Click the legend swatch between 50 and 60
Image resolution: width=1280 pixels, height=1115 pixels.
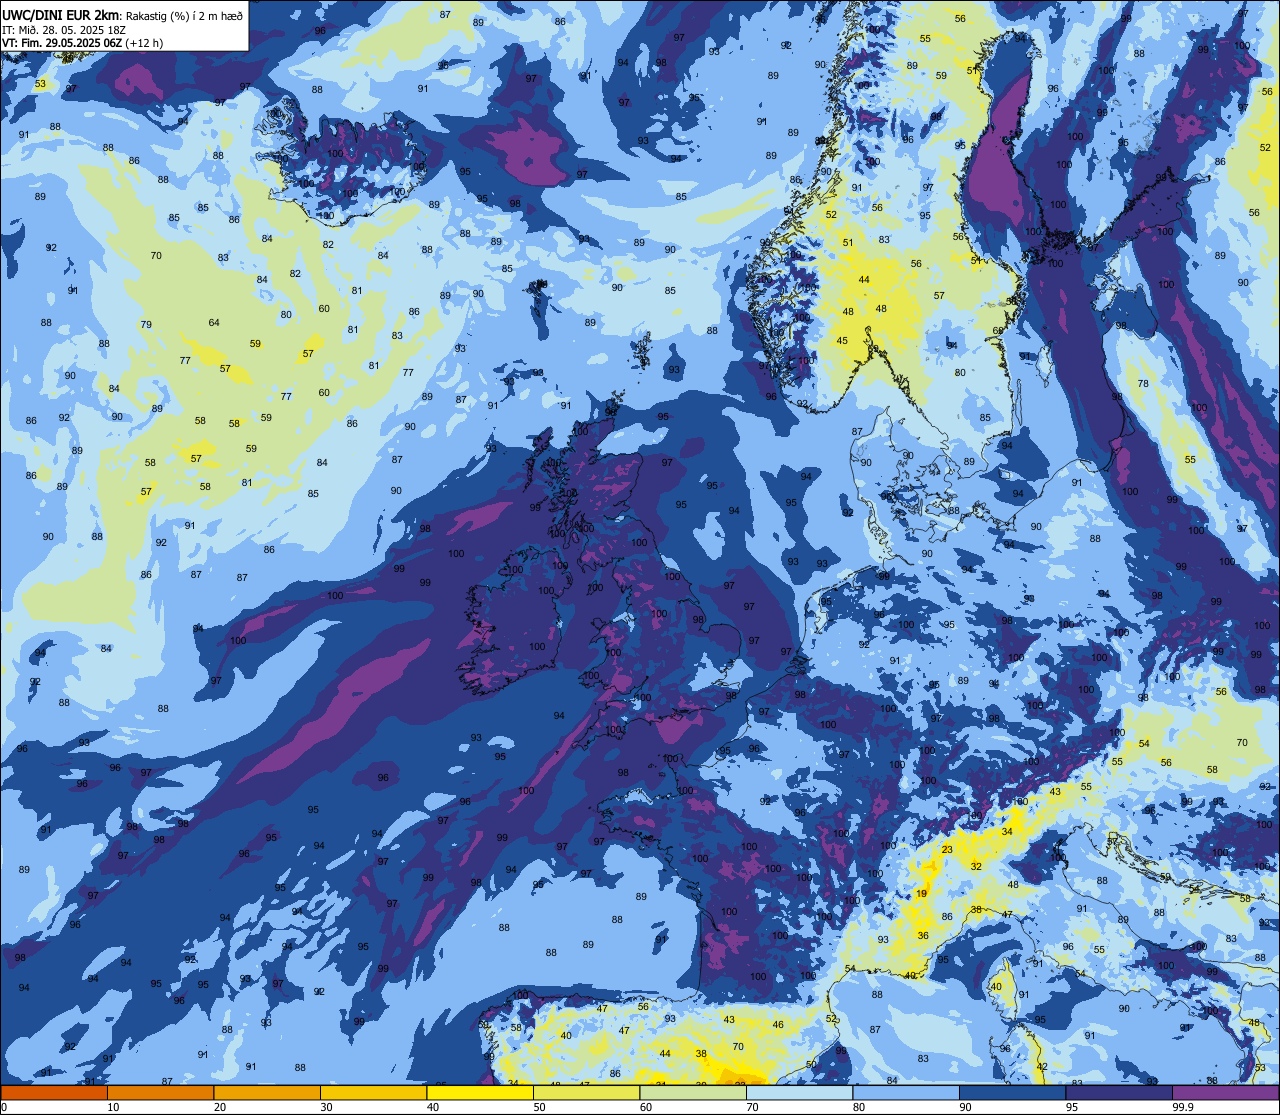[586, 1092]
